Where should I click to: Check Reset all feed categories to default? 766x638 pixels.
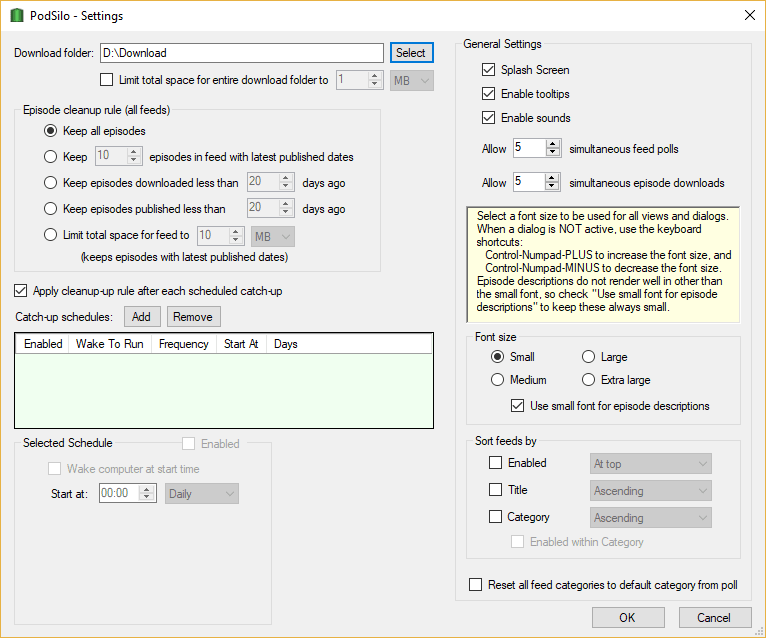tap(475, 585)
